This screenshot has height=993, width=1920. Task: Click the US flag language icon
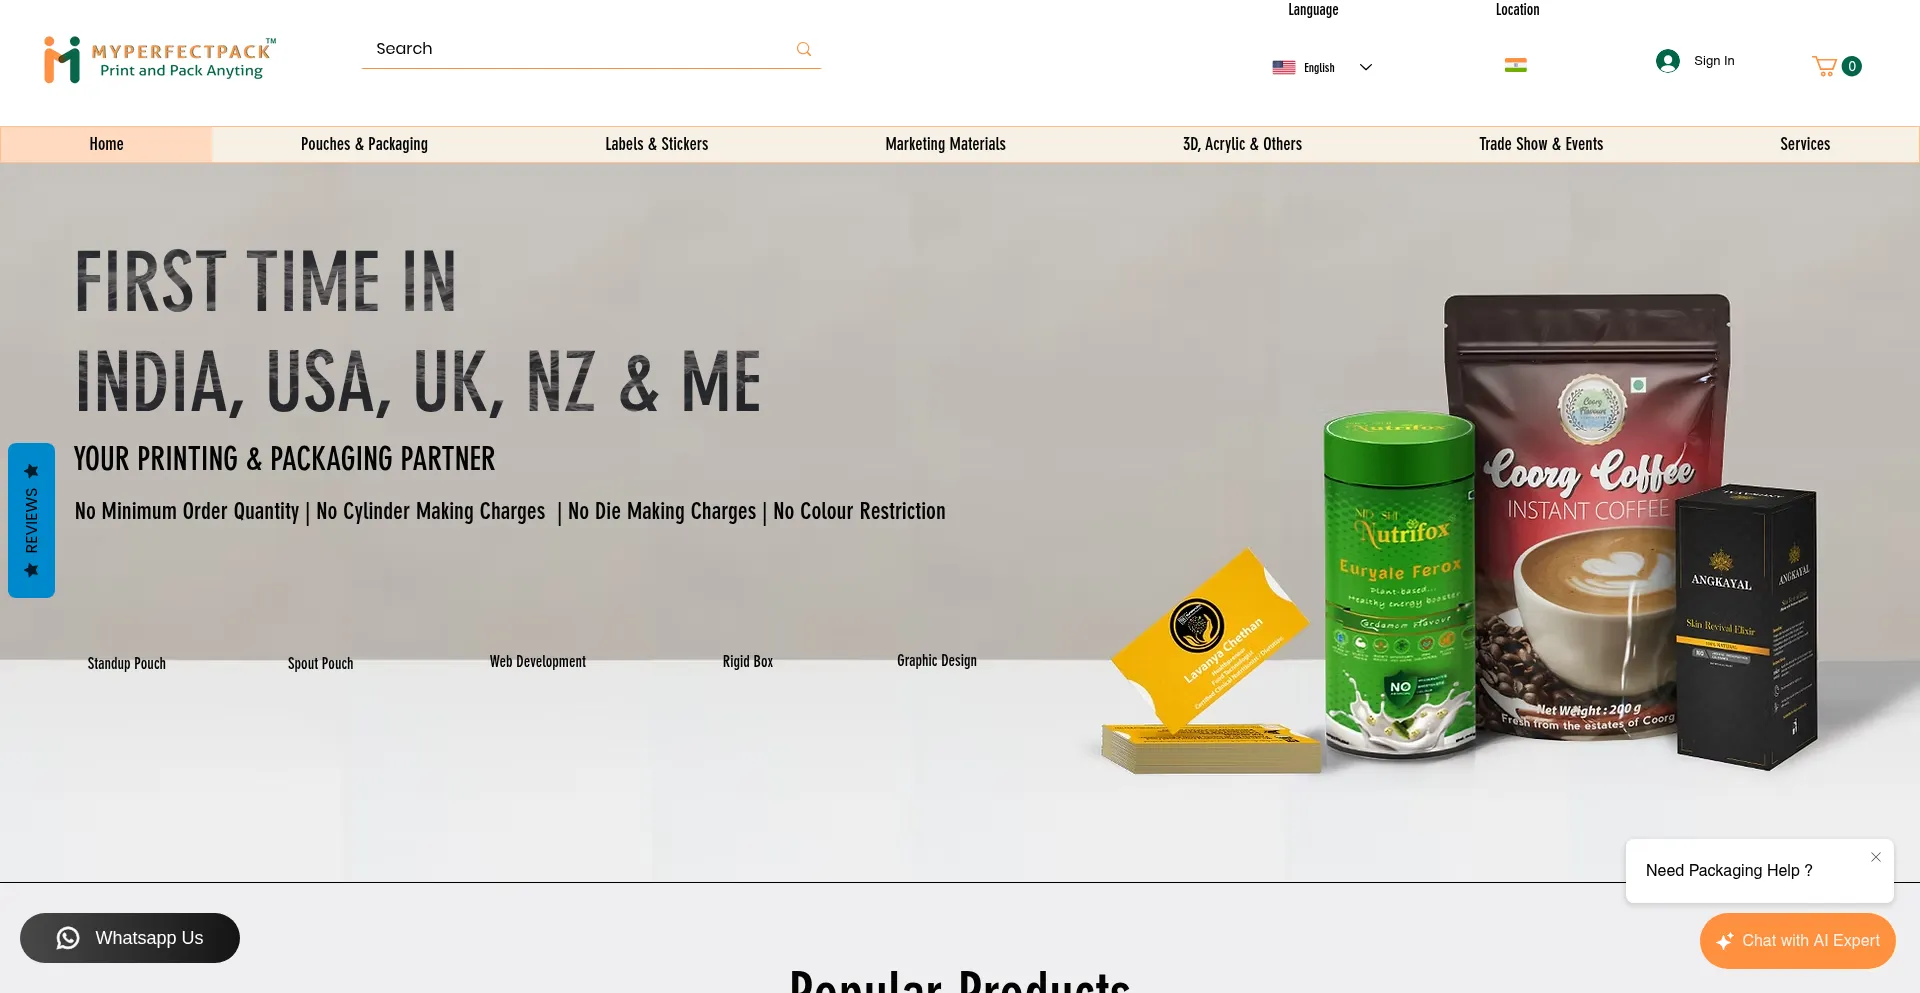point(1284,67)
